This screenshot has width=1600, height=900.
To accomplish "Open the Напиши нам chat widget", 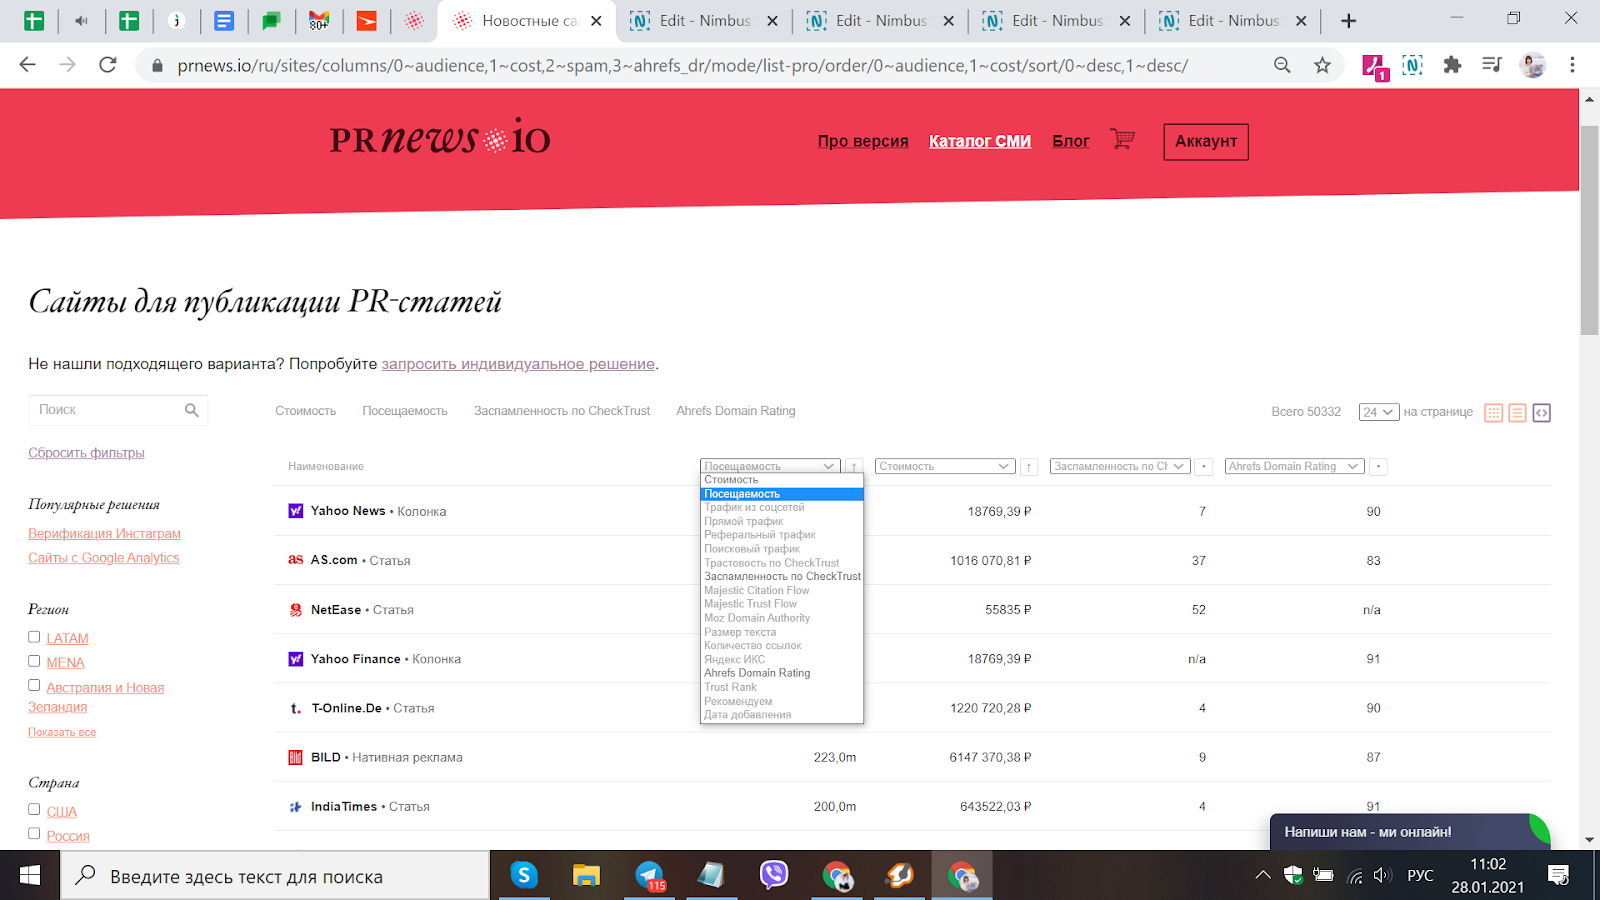I will click(1410, 832).
